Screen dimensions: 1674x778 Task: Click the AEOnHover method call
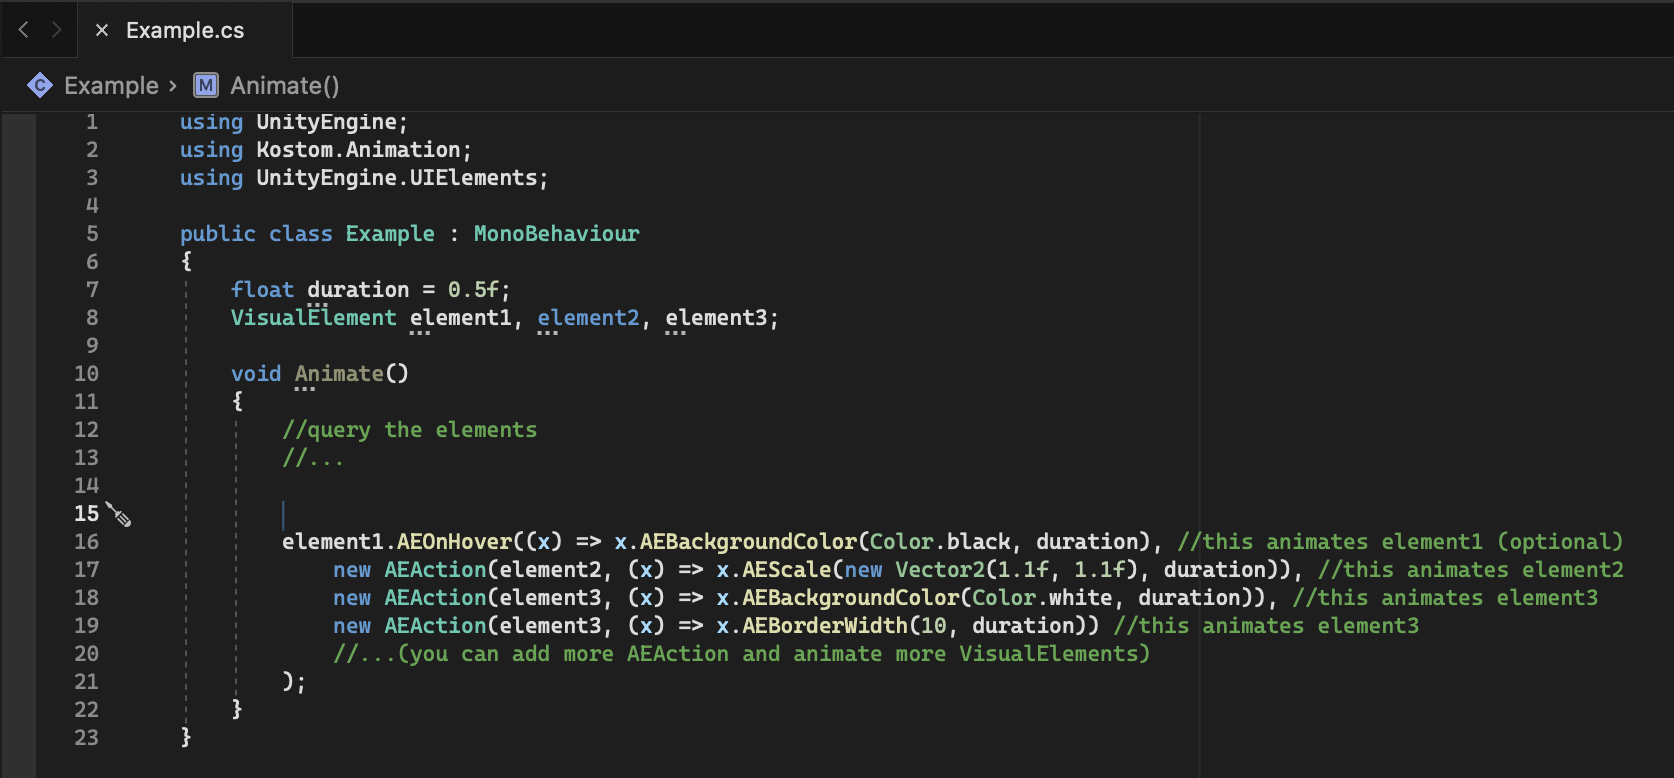coord(454,541)
